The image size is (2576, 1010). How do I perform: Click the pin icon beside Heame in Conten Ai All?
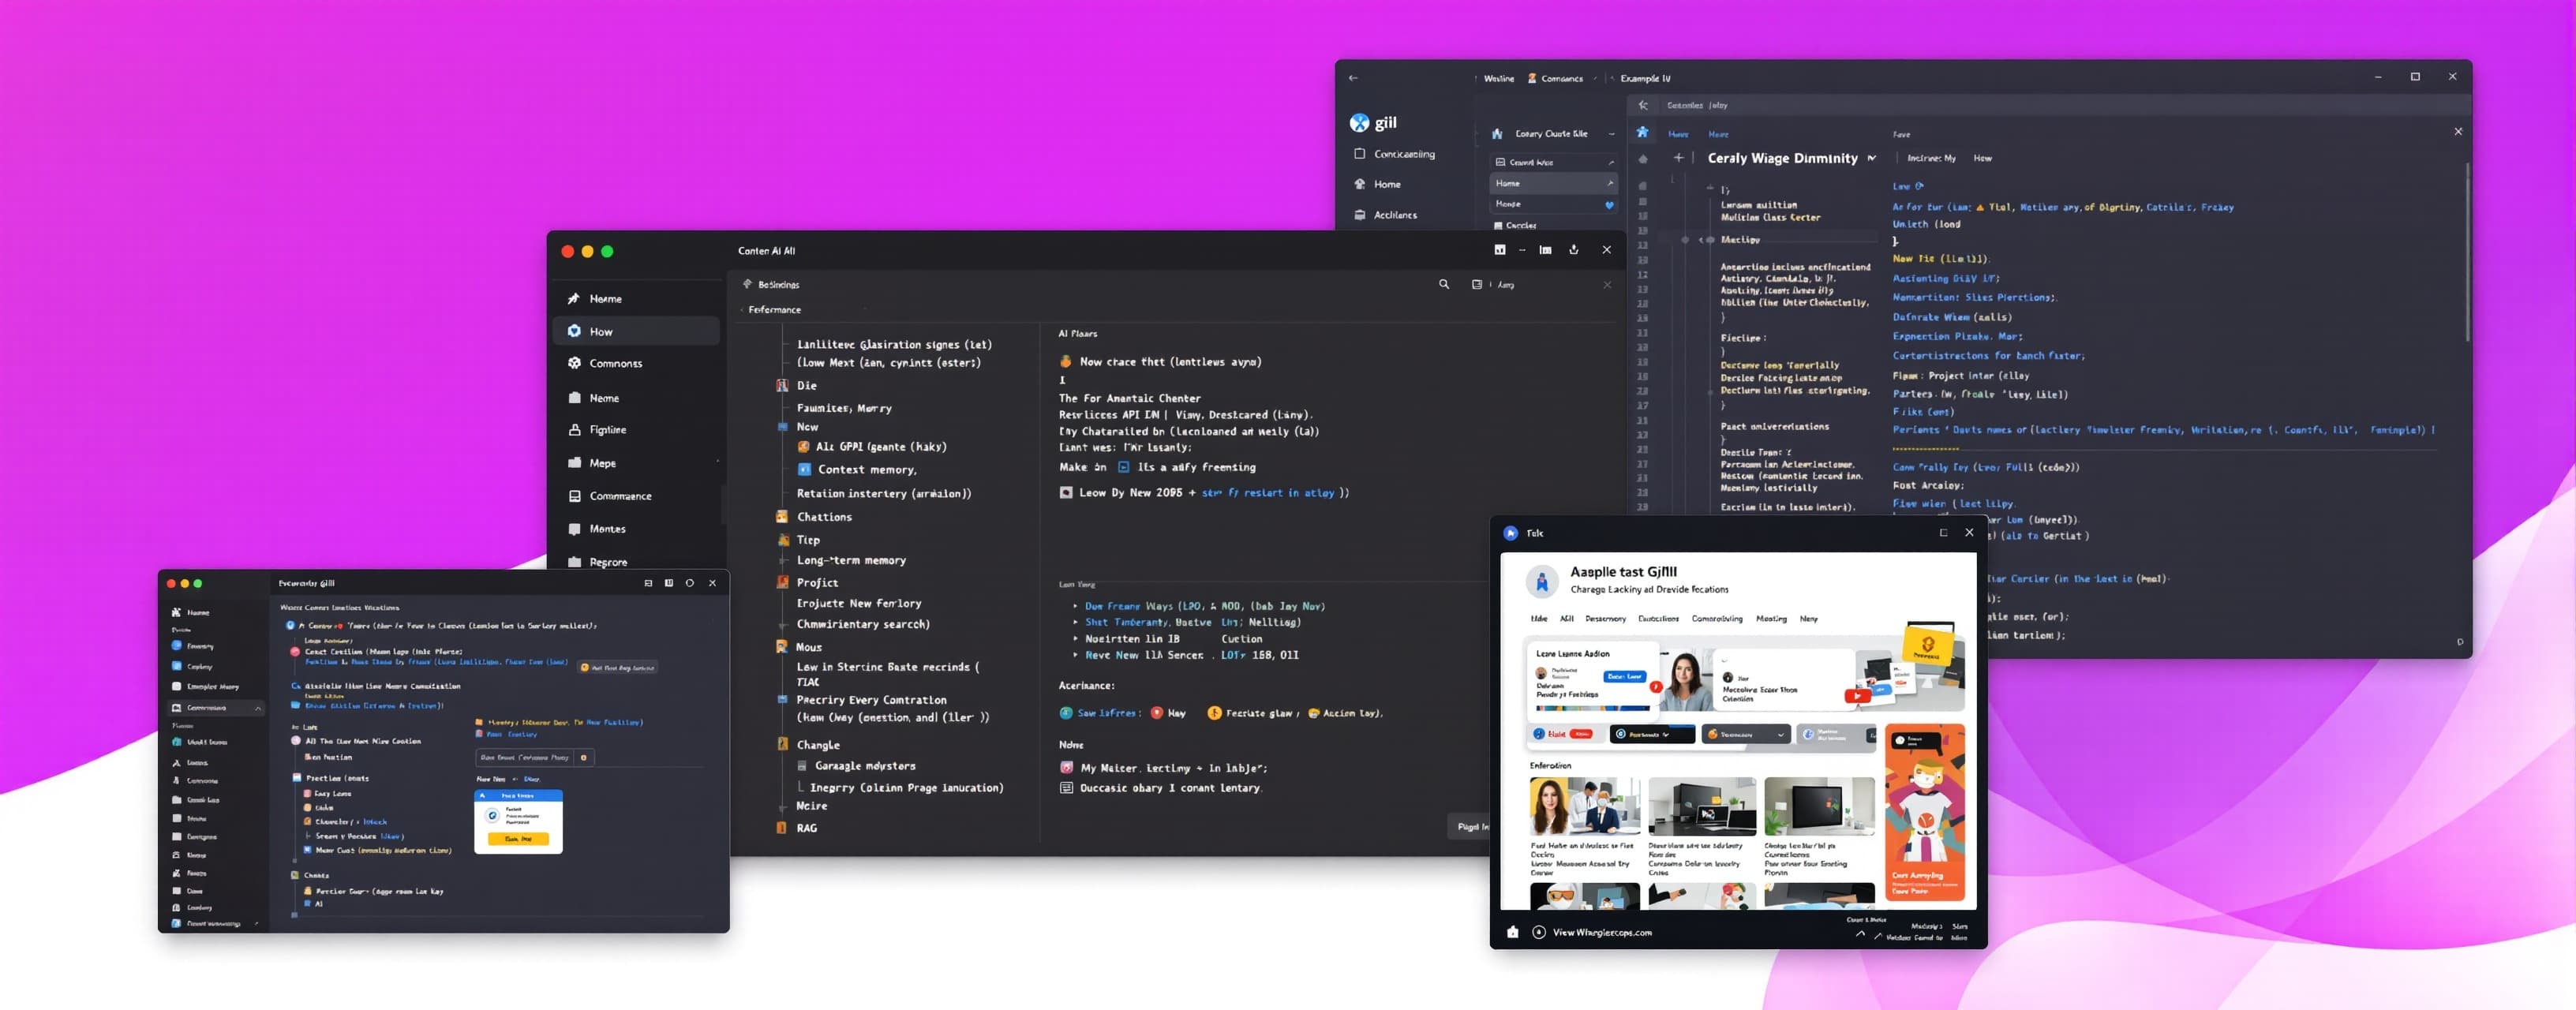574,299
